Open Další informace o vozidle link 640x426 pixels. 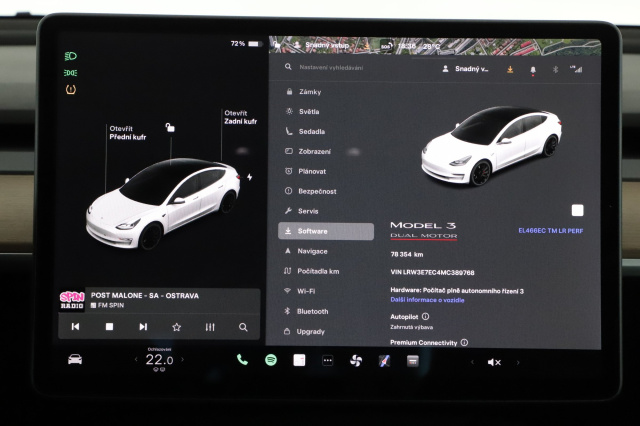(426, 300)
